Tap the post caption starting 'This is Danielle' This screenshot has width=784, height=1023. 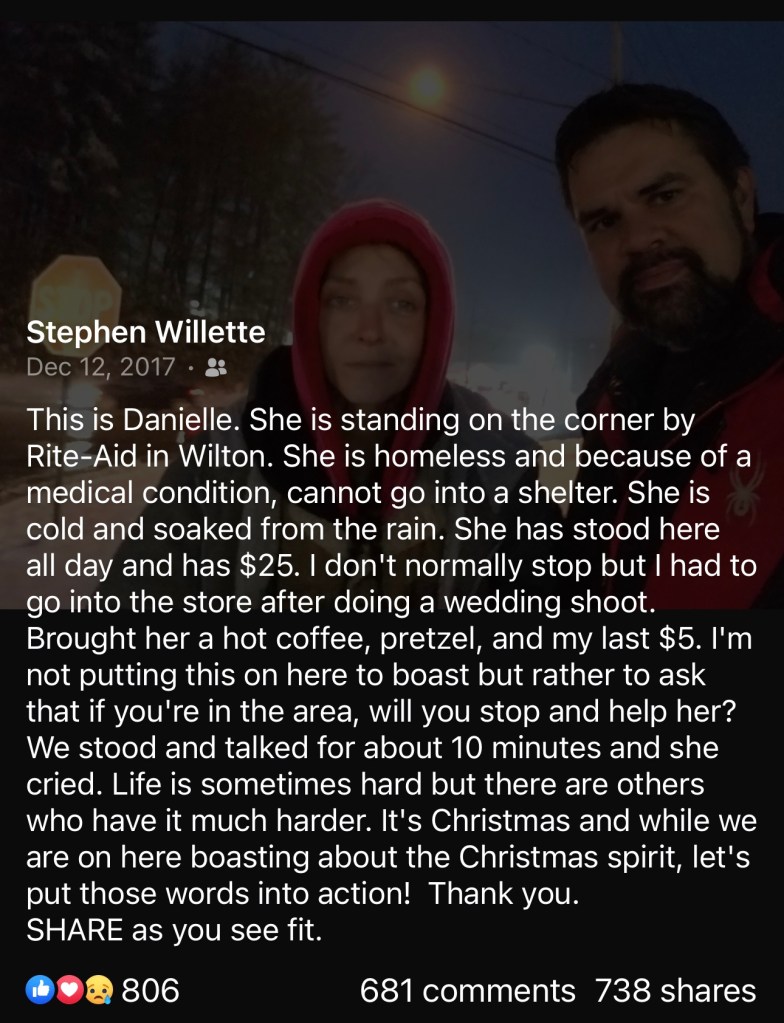pos(391,675)
